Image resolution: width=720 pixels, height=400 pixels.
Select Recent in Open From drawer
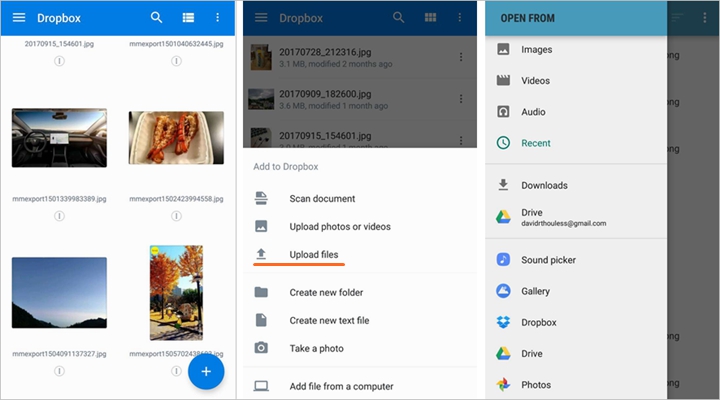576,143
